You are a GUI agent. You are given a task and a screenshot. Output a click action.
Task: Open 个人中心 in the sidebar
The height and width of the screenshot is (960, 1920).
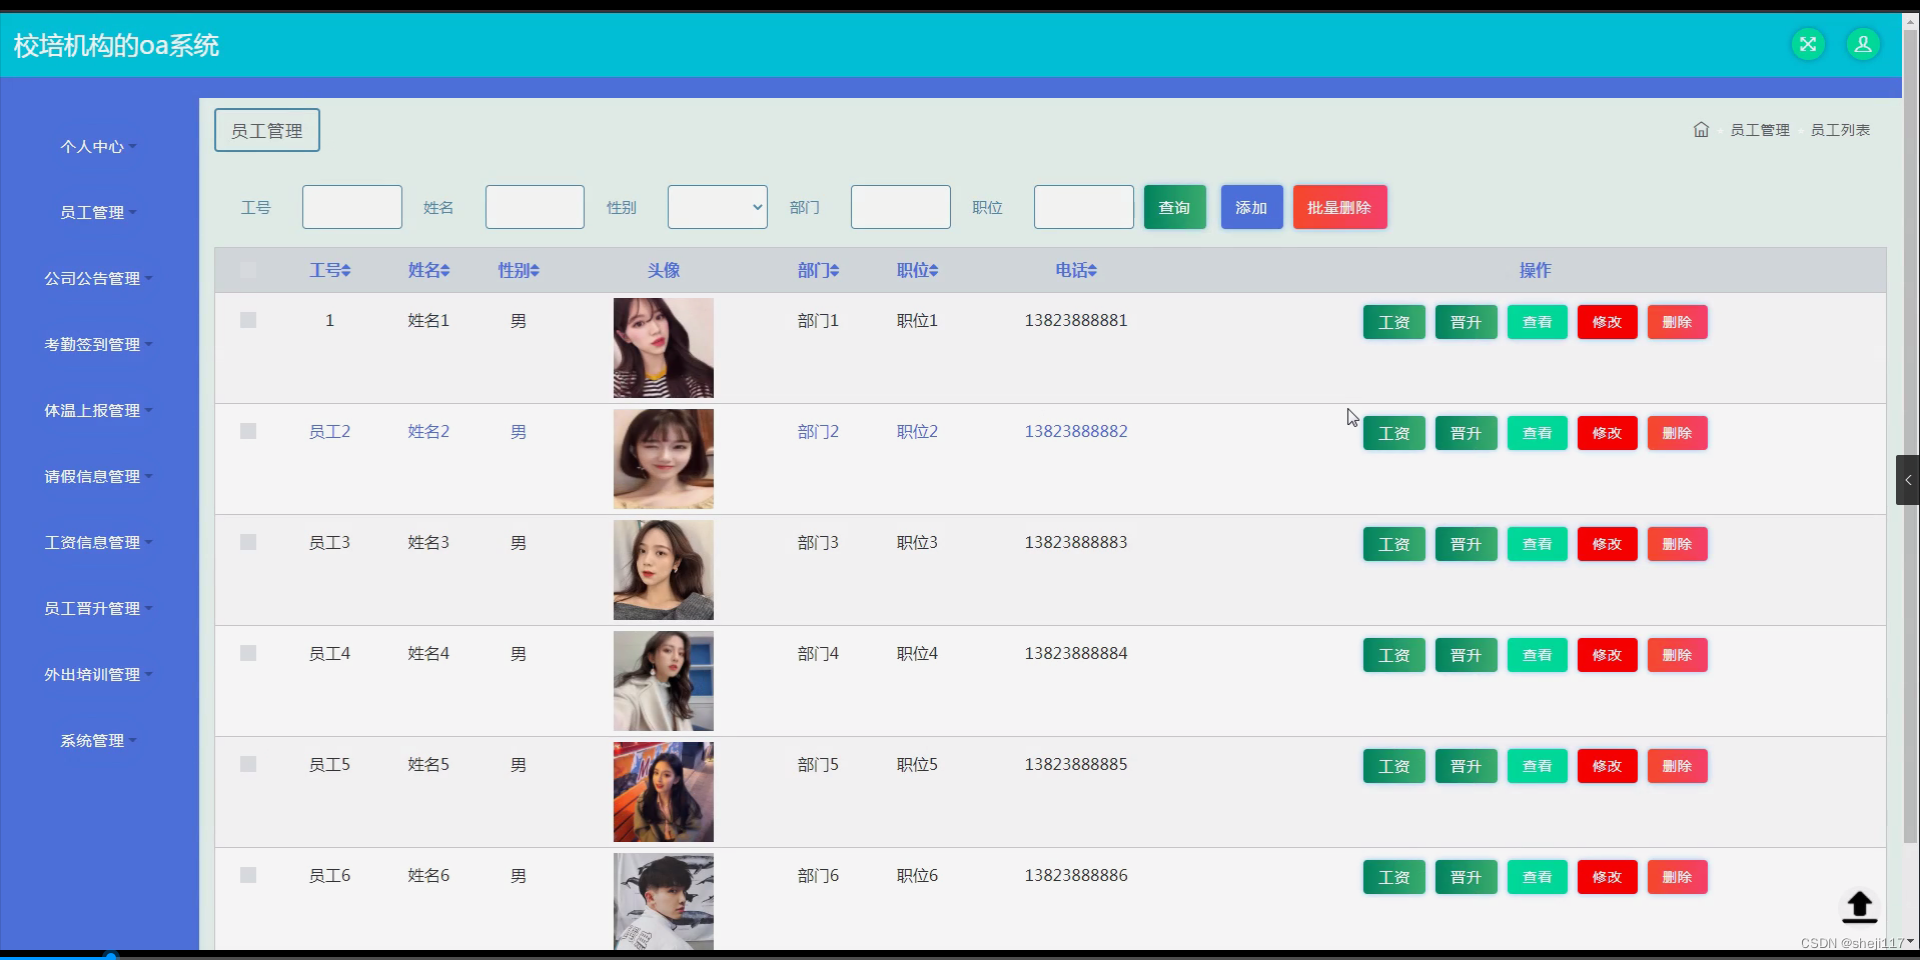point(97,146)
